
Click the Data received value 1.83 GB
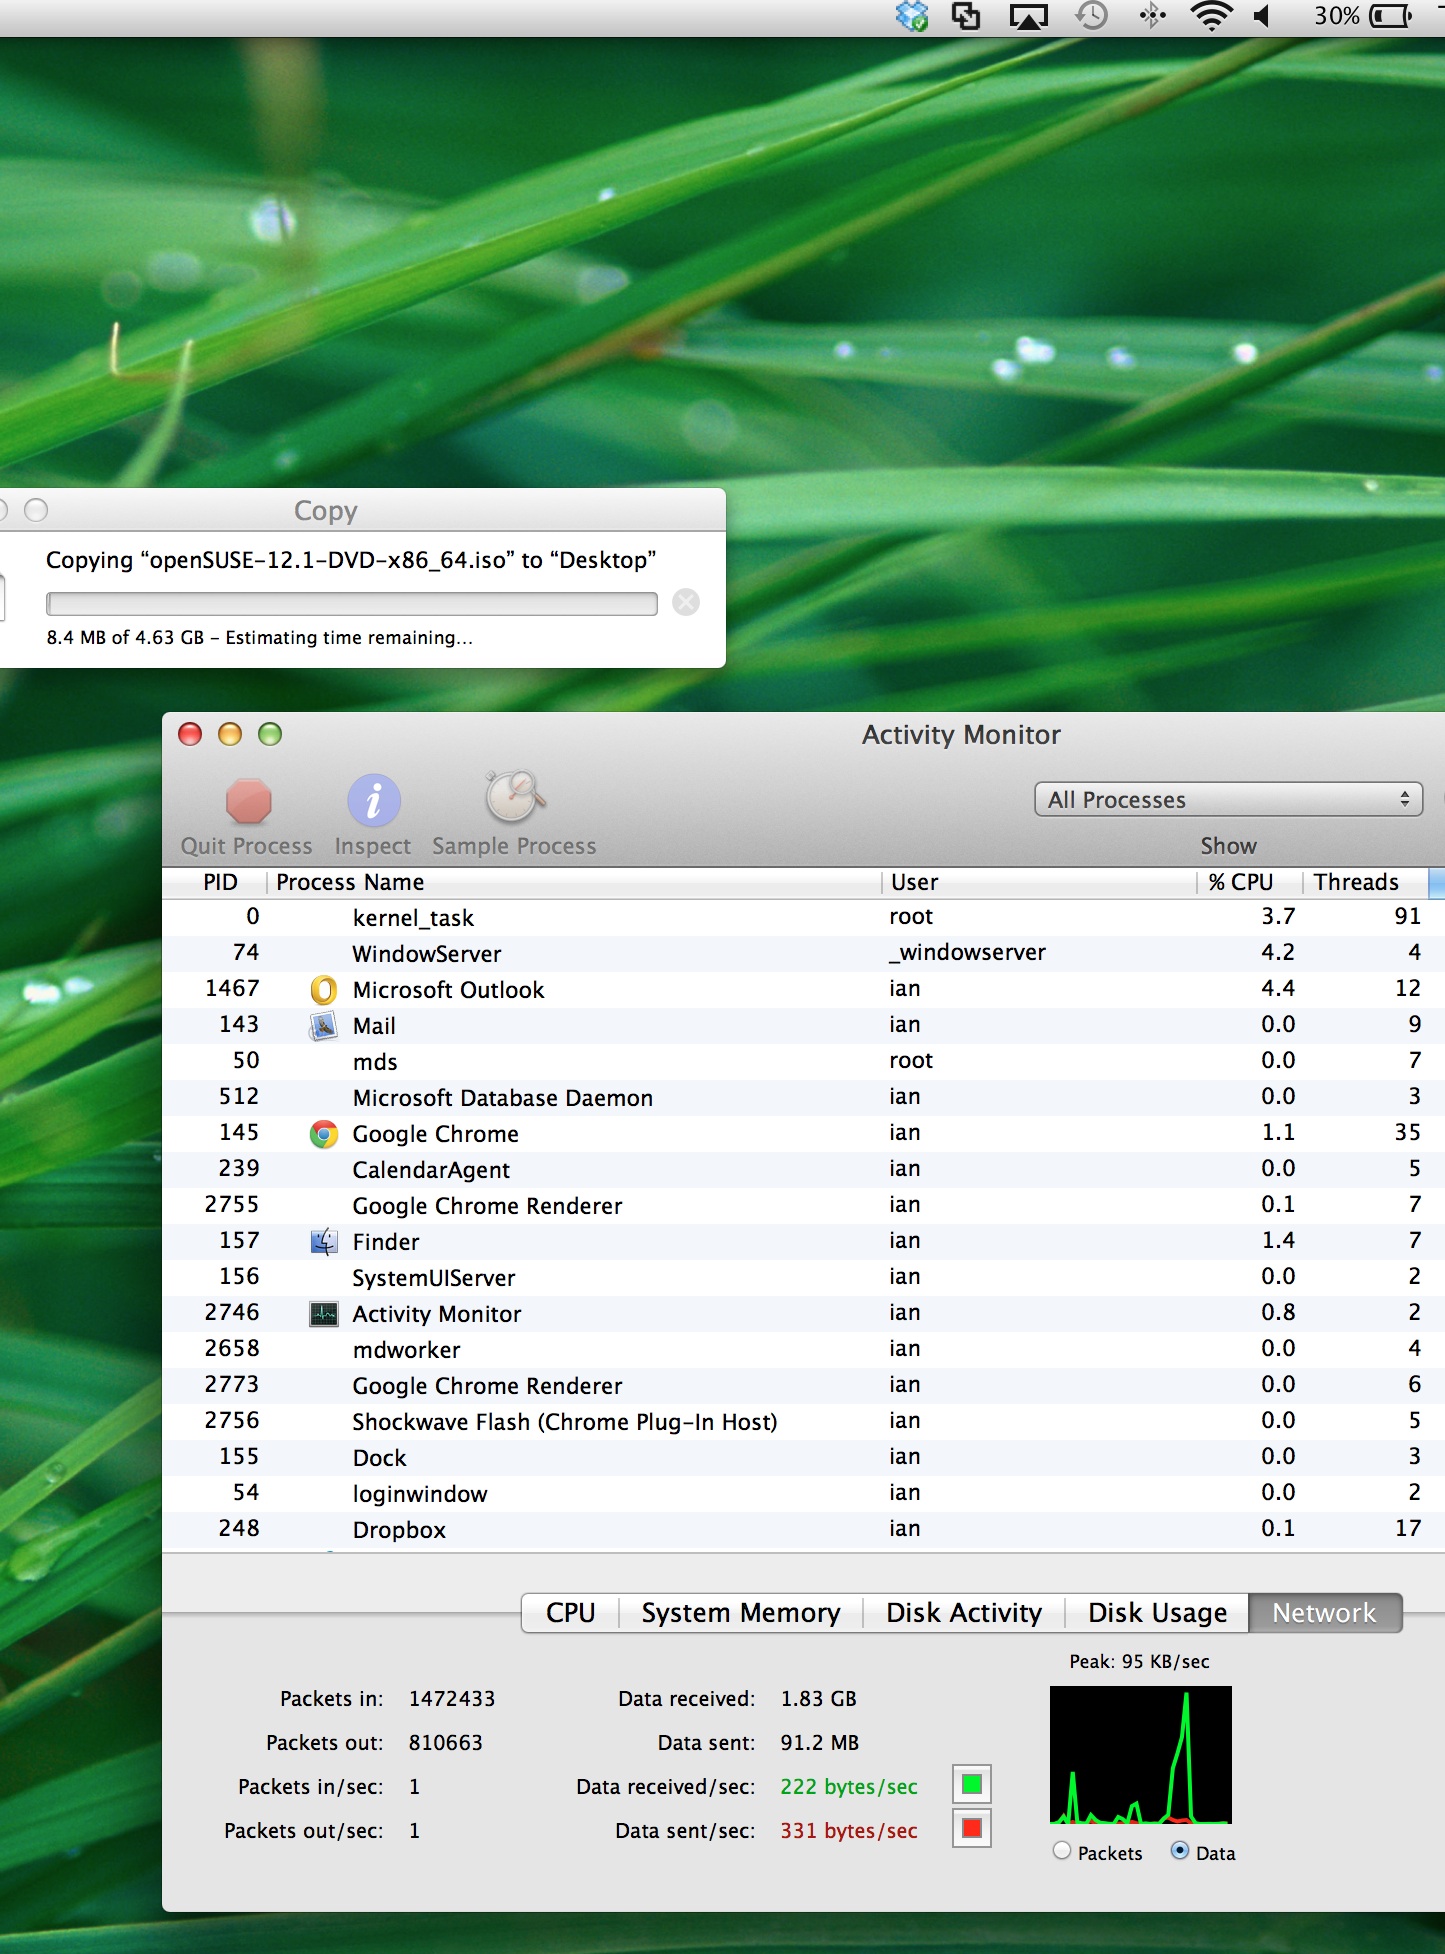818,1699
